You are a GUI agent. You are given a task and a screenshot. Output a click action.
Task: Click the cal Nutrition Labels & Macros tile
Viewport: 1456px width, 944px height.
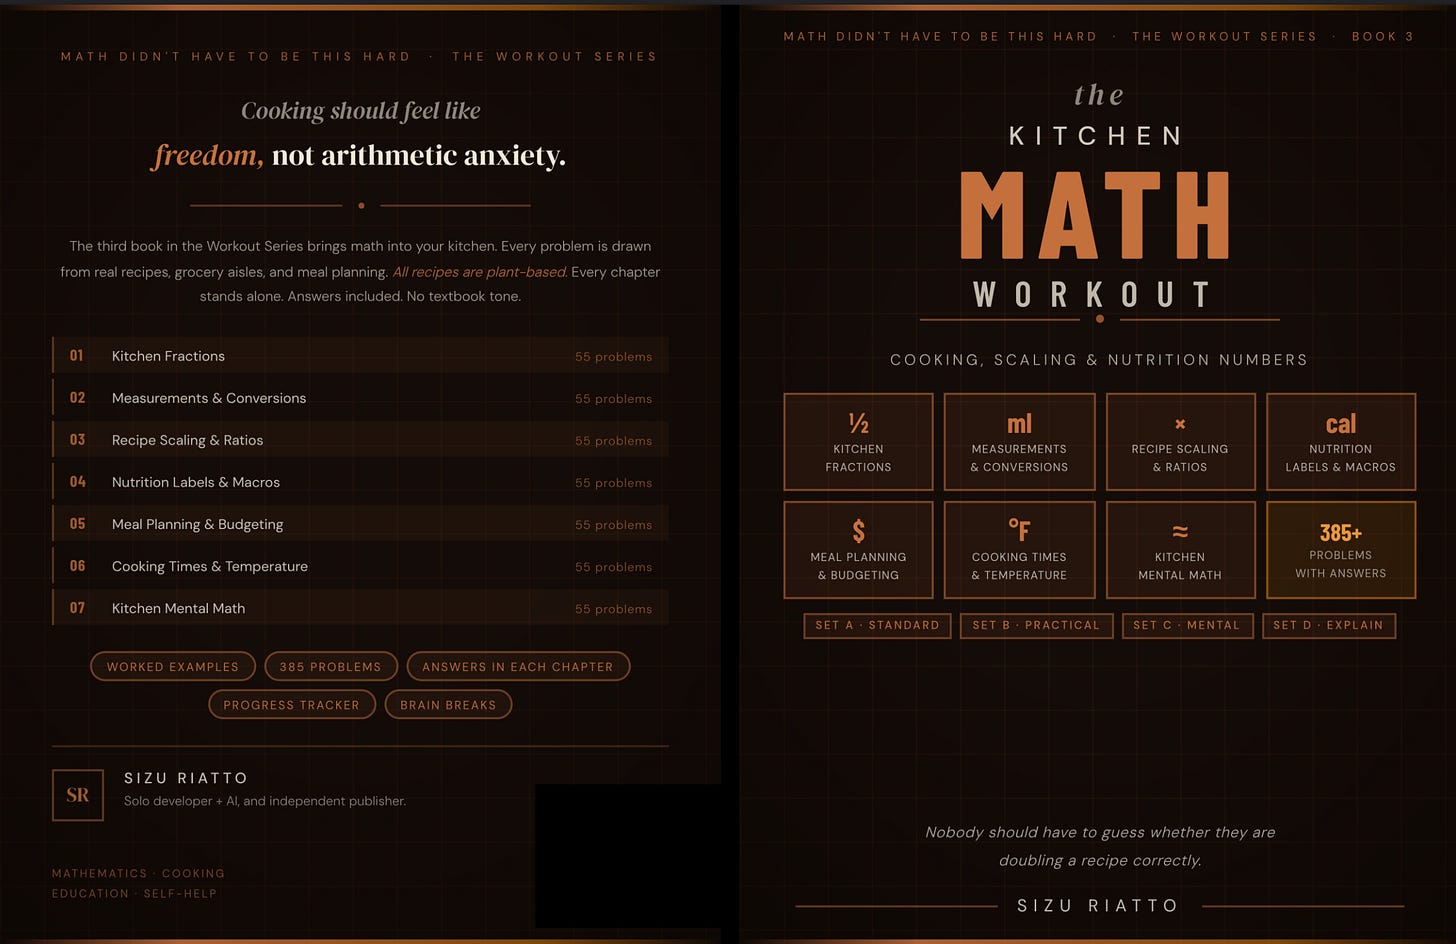point(1341,442)
